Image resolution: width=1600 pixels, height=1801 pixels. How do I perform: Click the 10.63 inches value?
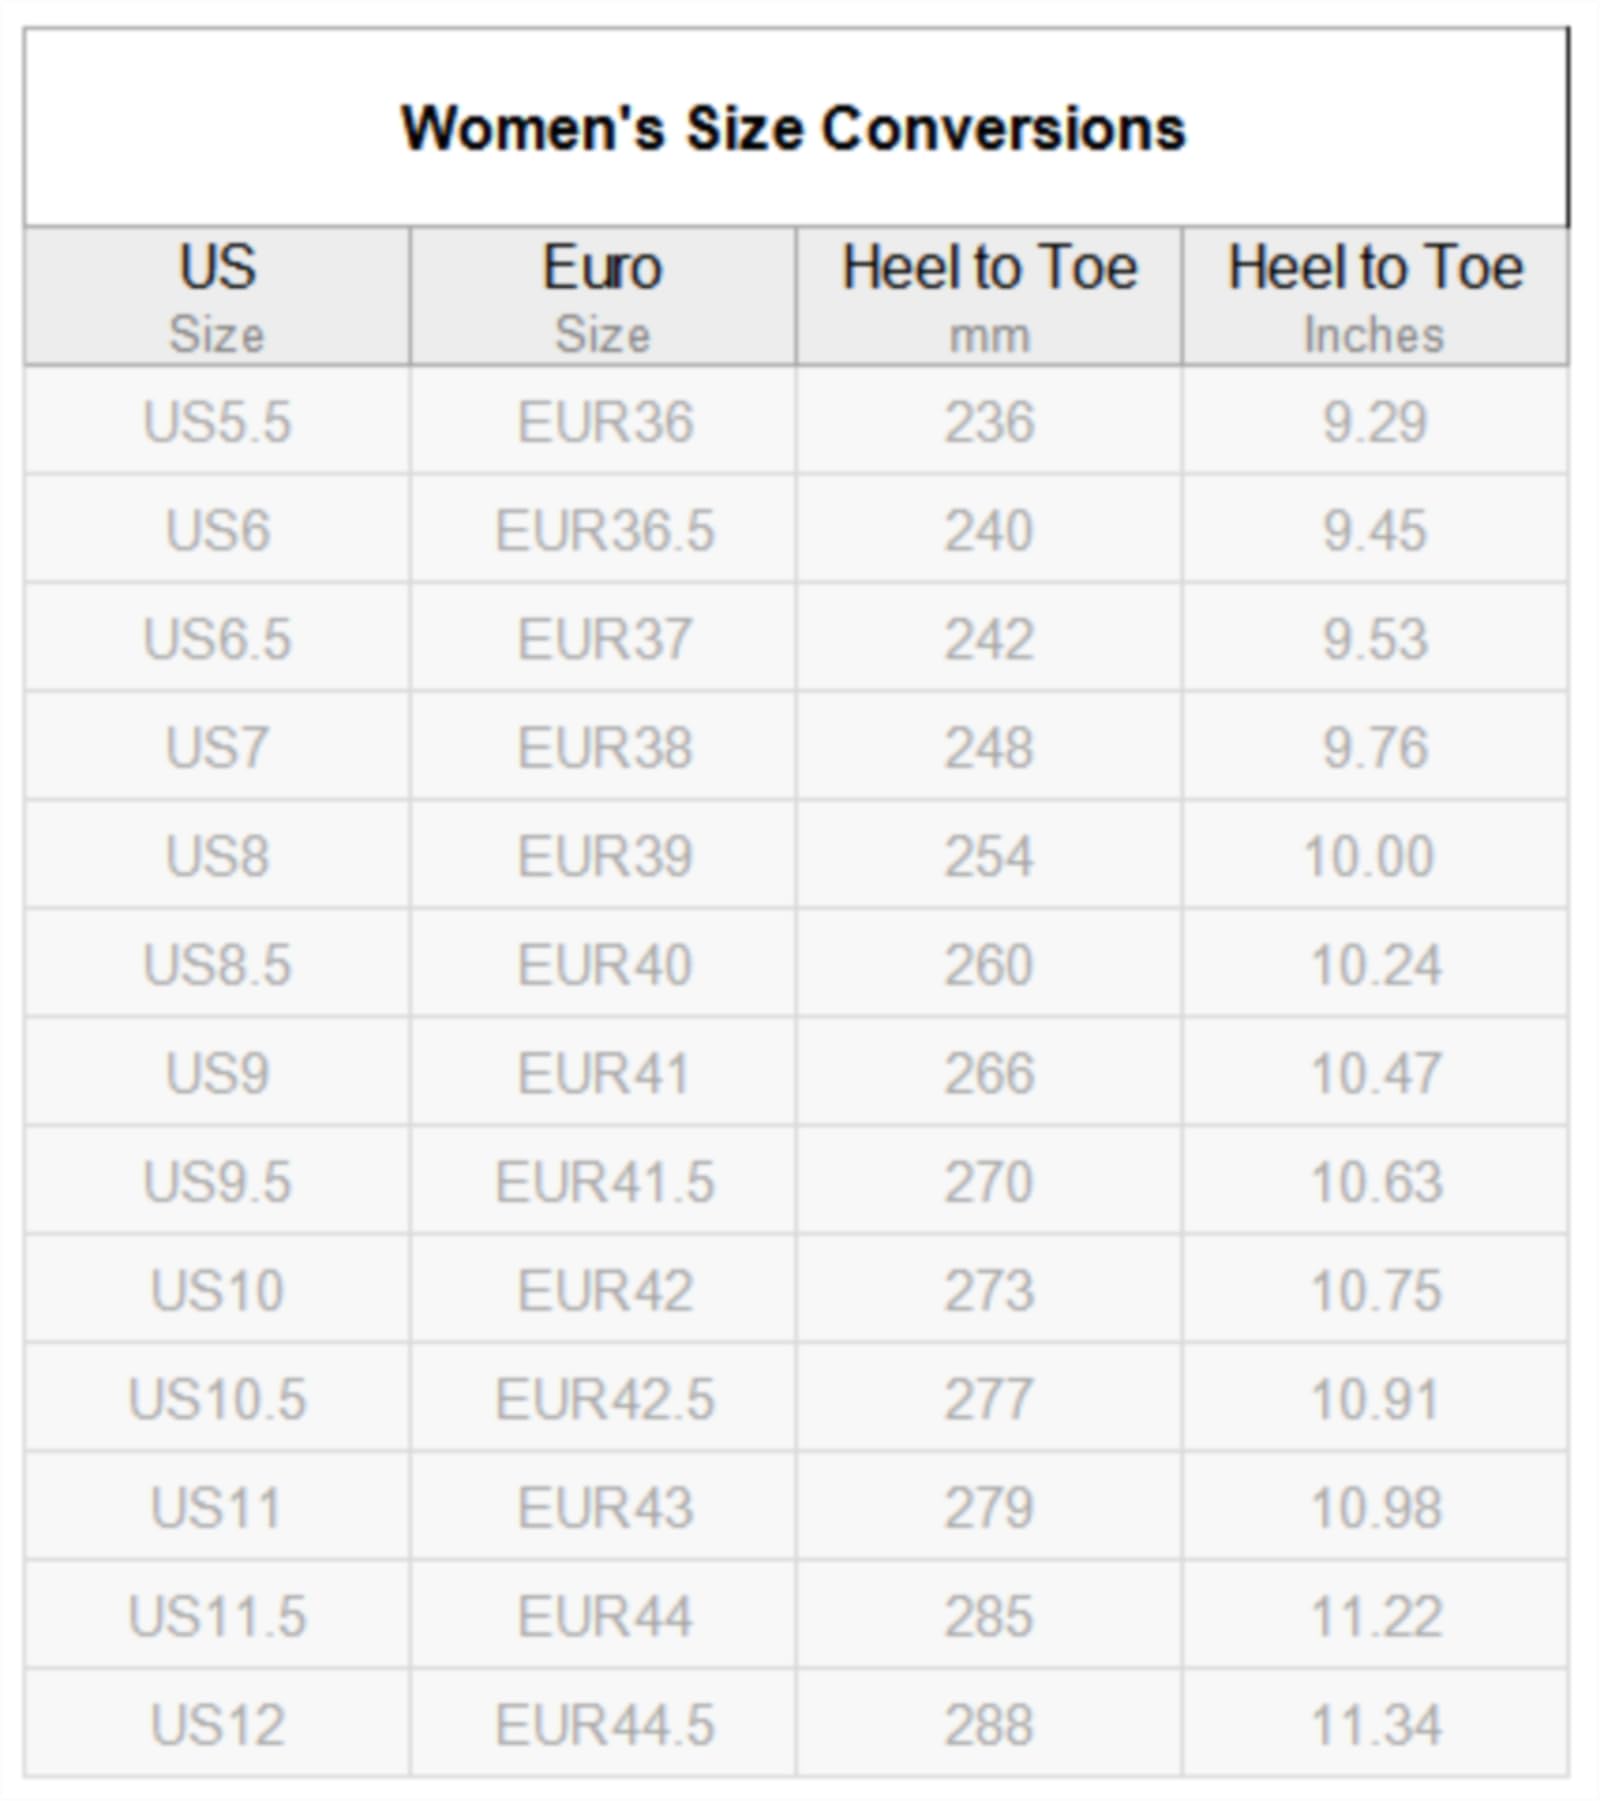click(x=1375, y=1182)
